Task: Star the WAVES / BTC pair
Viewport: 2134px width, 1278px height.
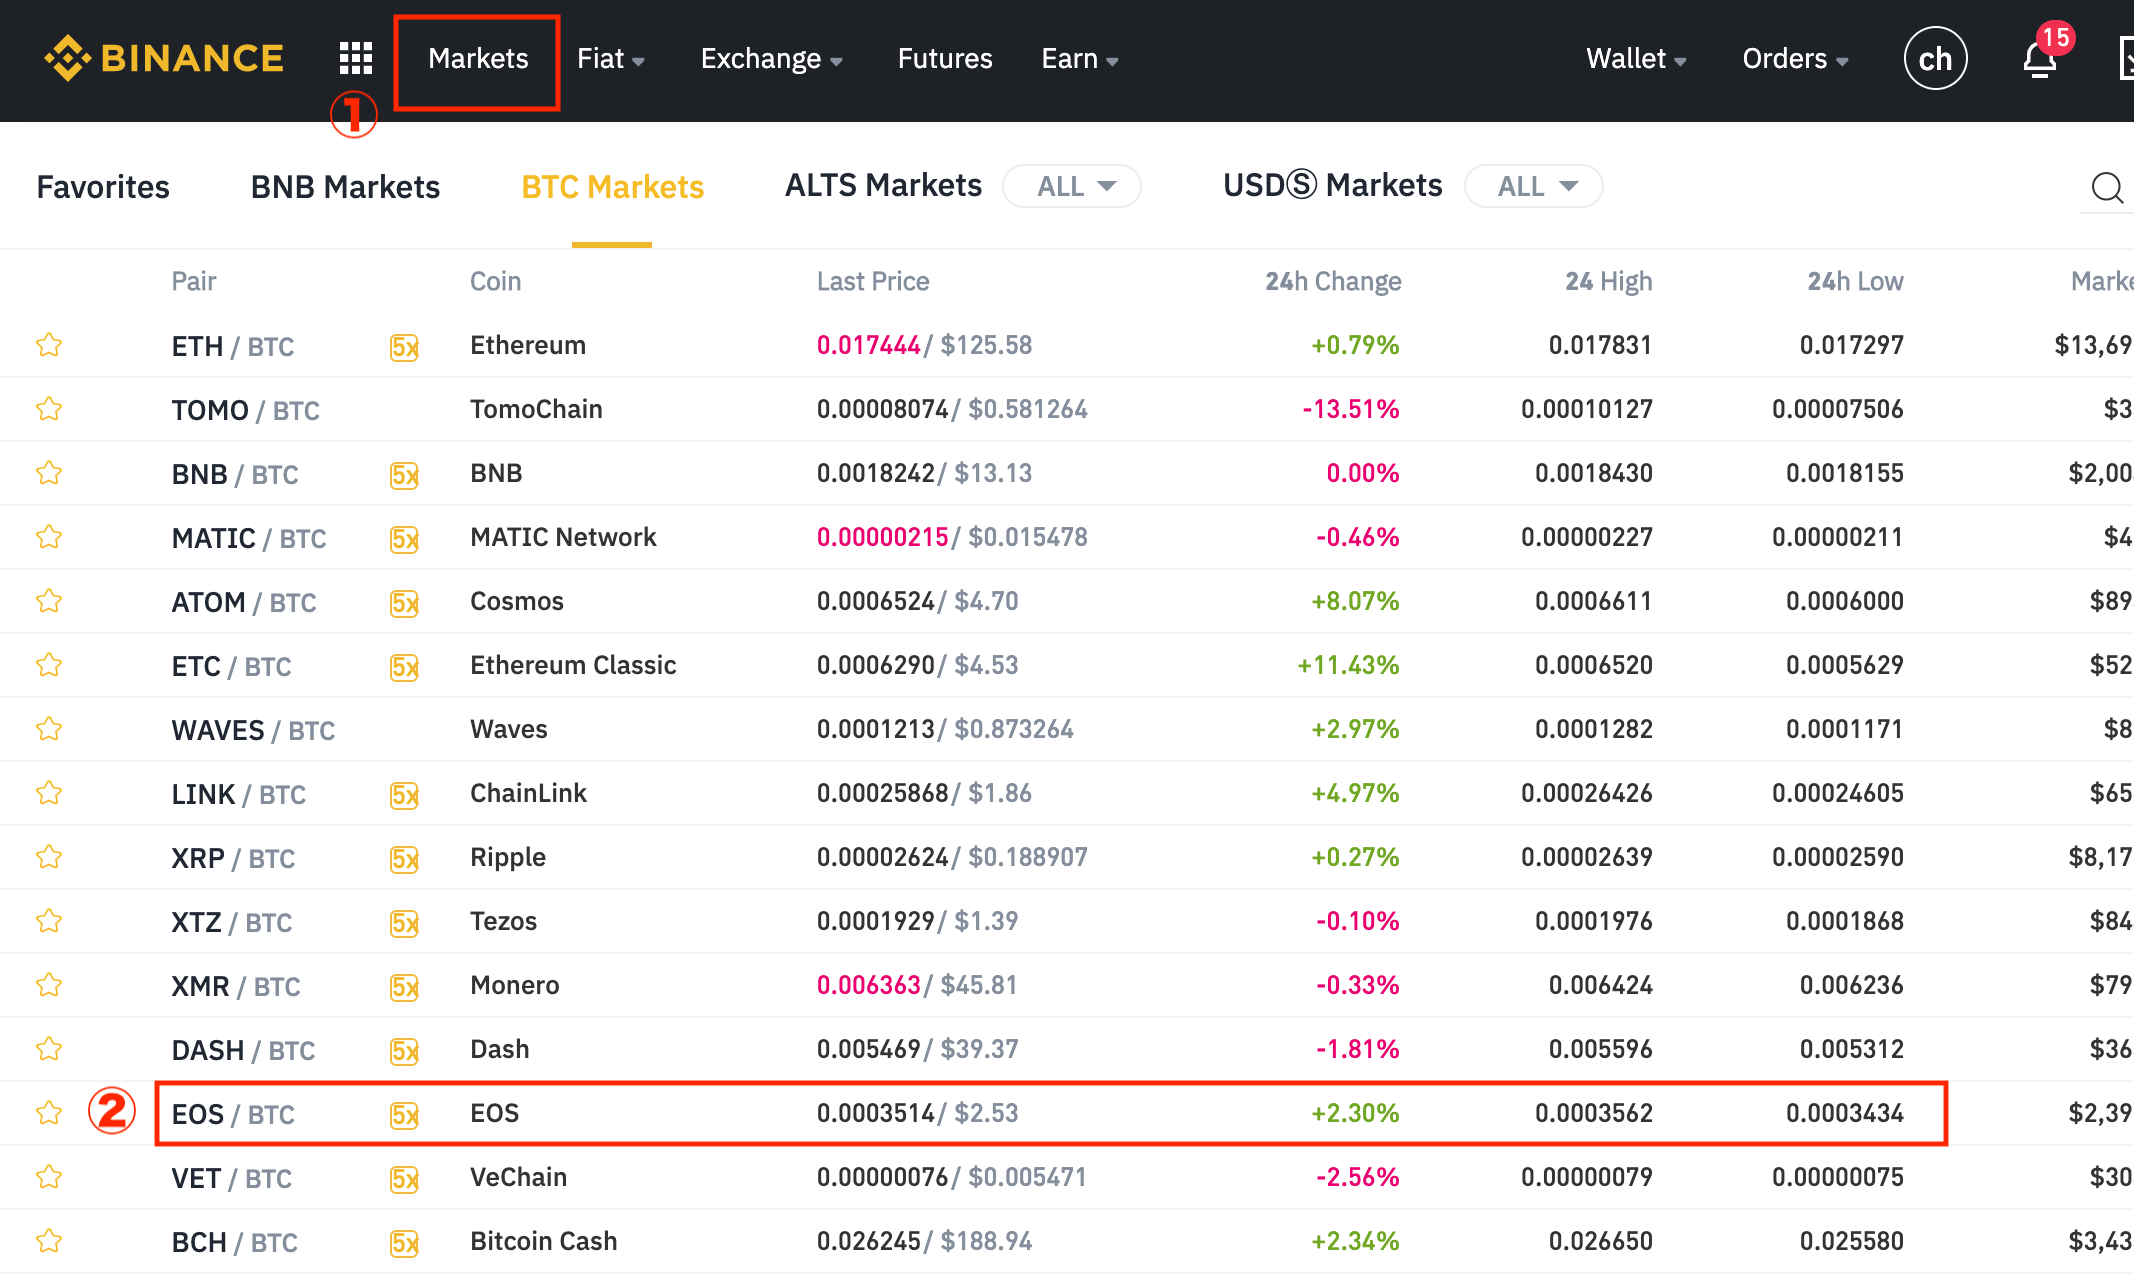Action: tap(49, 729)
